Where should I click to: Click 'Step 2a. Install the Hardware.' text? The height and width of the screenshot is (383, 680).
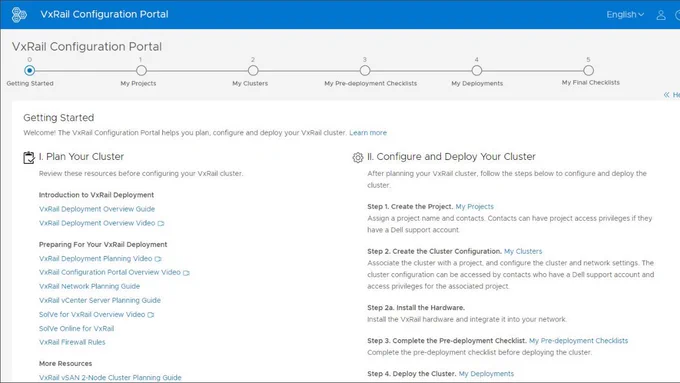click(x=416, y=308)
